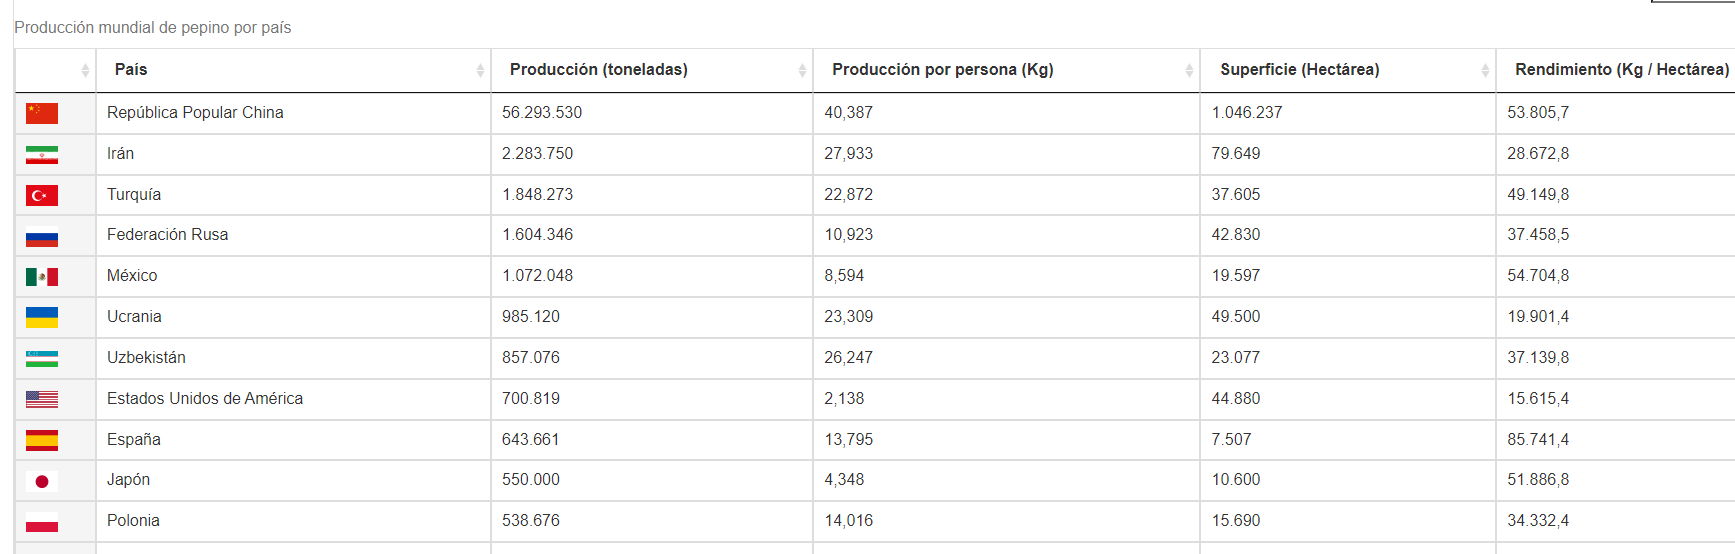This screenshot has height=554, width=1735.
Task: Sort by Producción por persona (Kg)
Action: (x=942, y=70)
